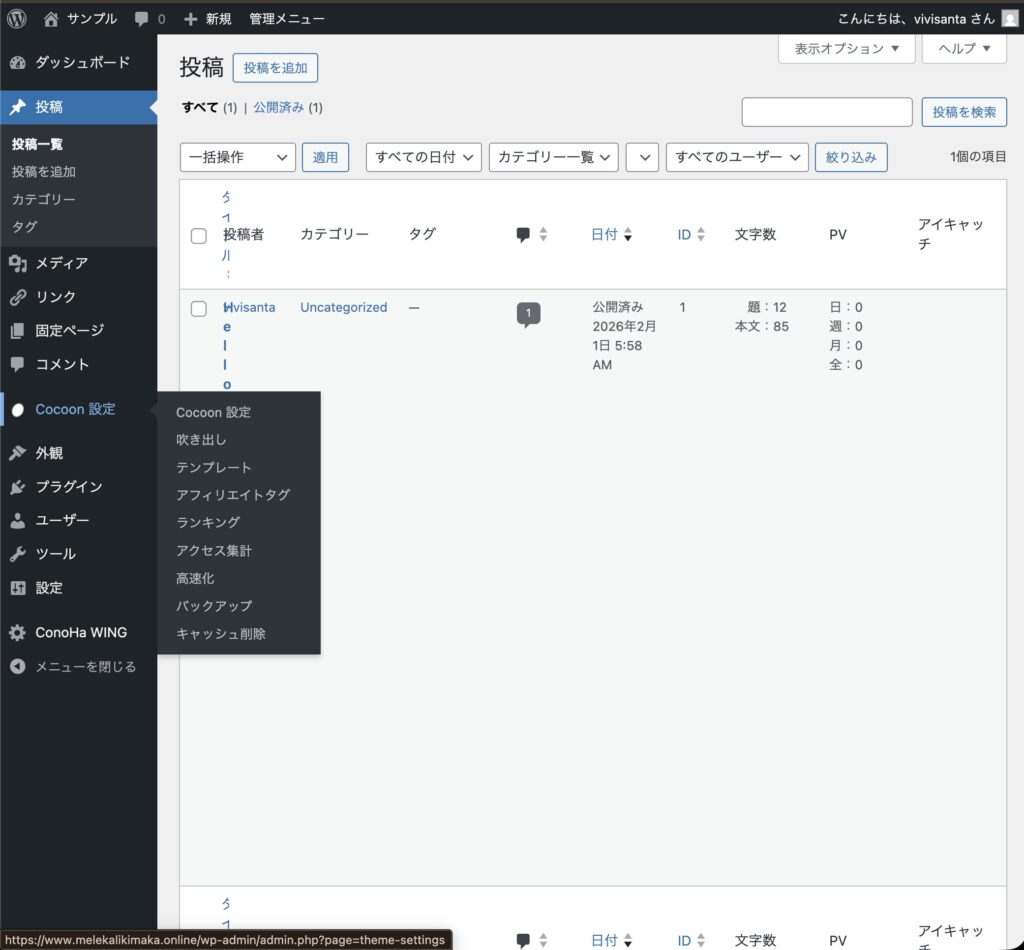The height and width of the screenshot is (950, 1024).
Task: Open the メディア sidebar menu icon
Action: pos(18,264)
